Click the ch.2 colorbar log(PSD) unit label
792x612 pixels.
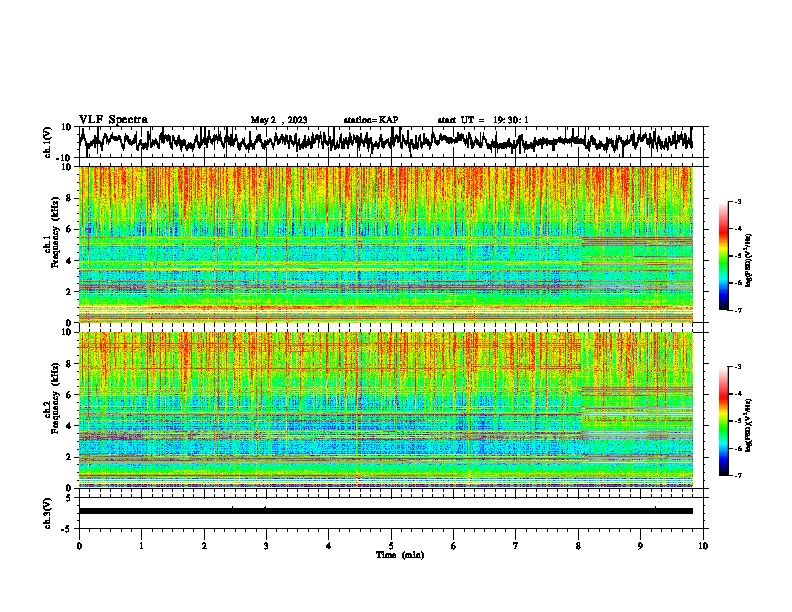click(749, 425)
